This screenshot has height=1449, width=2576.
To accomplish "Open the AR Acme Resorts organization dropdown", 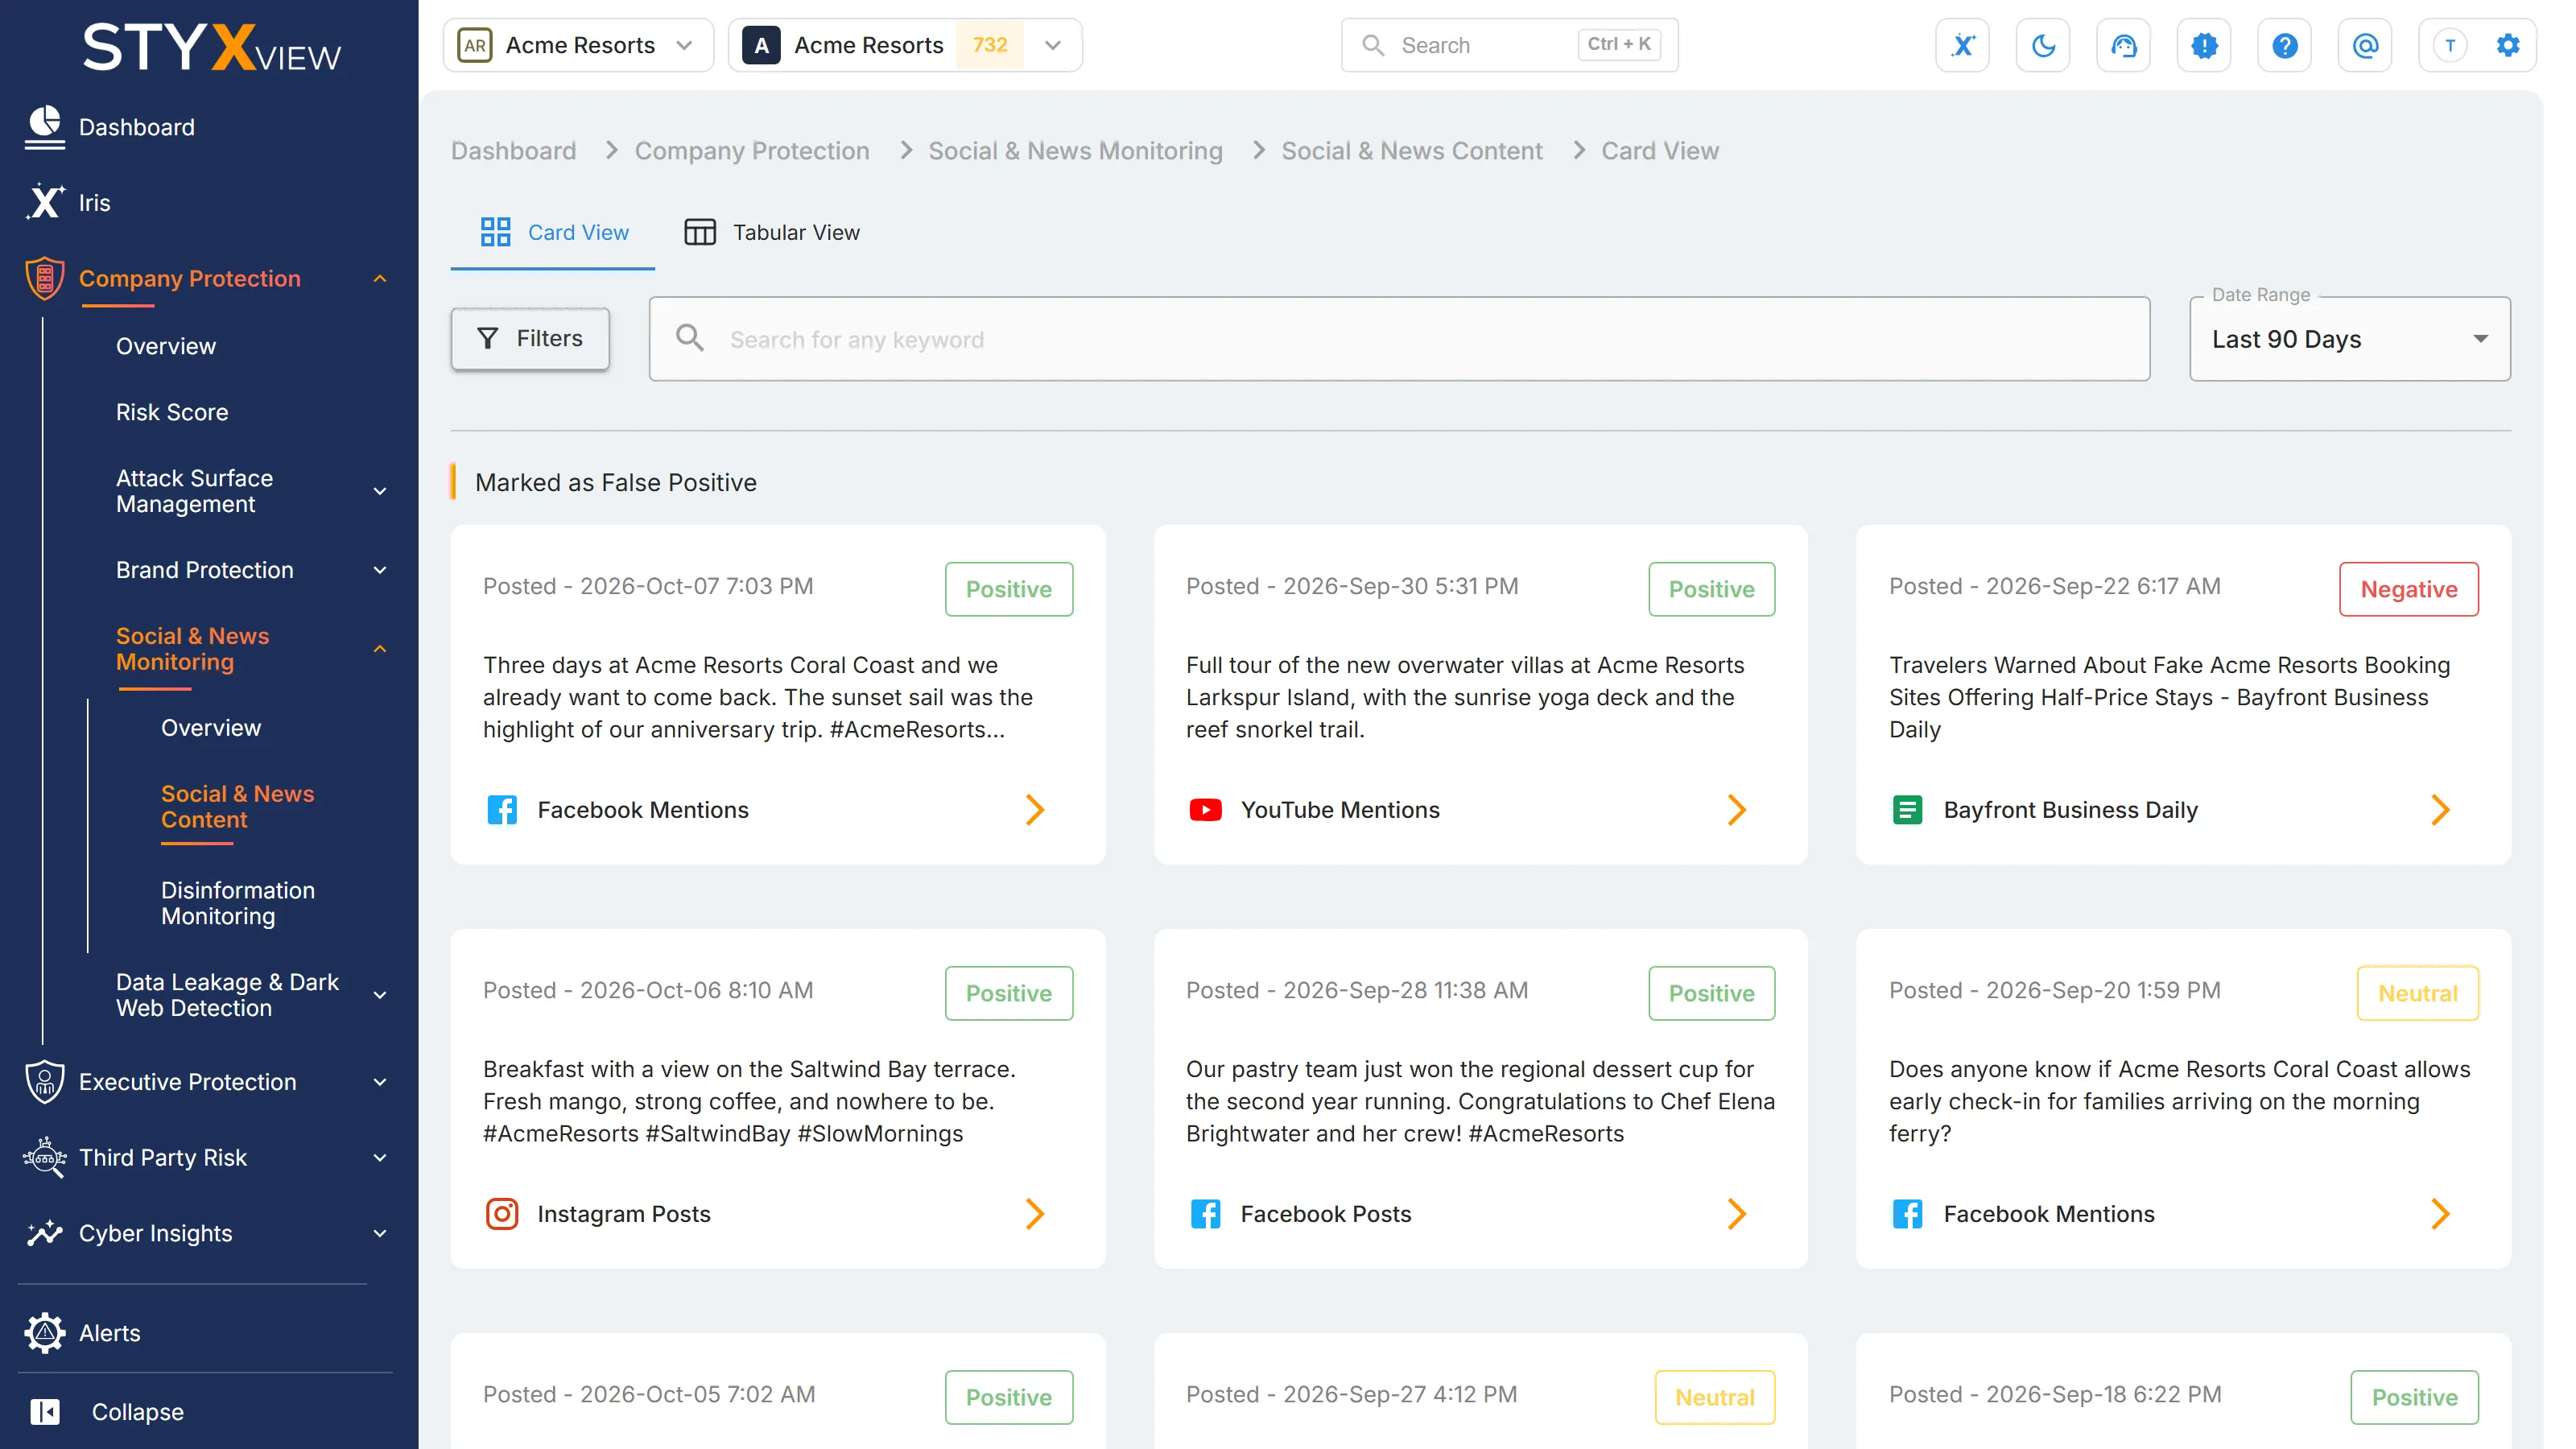I will click(578, 45).
